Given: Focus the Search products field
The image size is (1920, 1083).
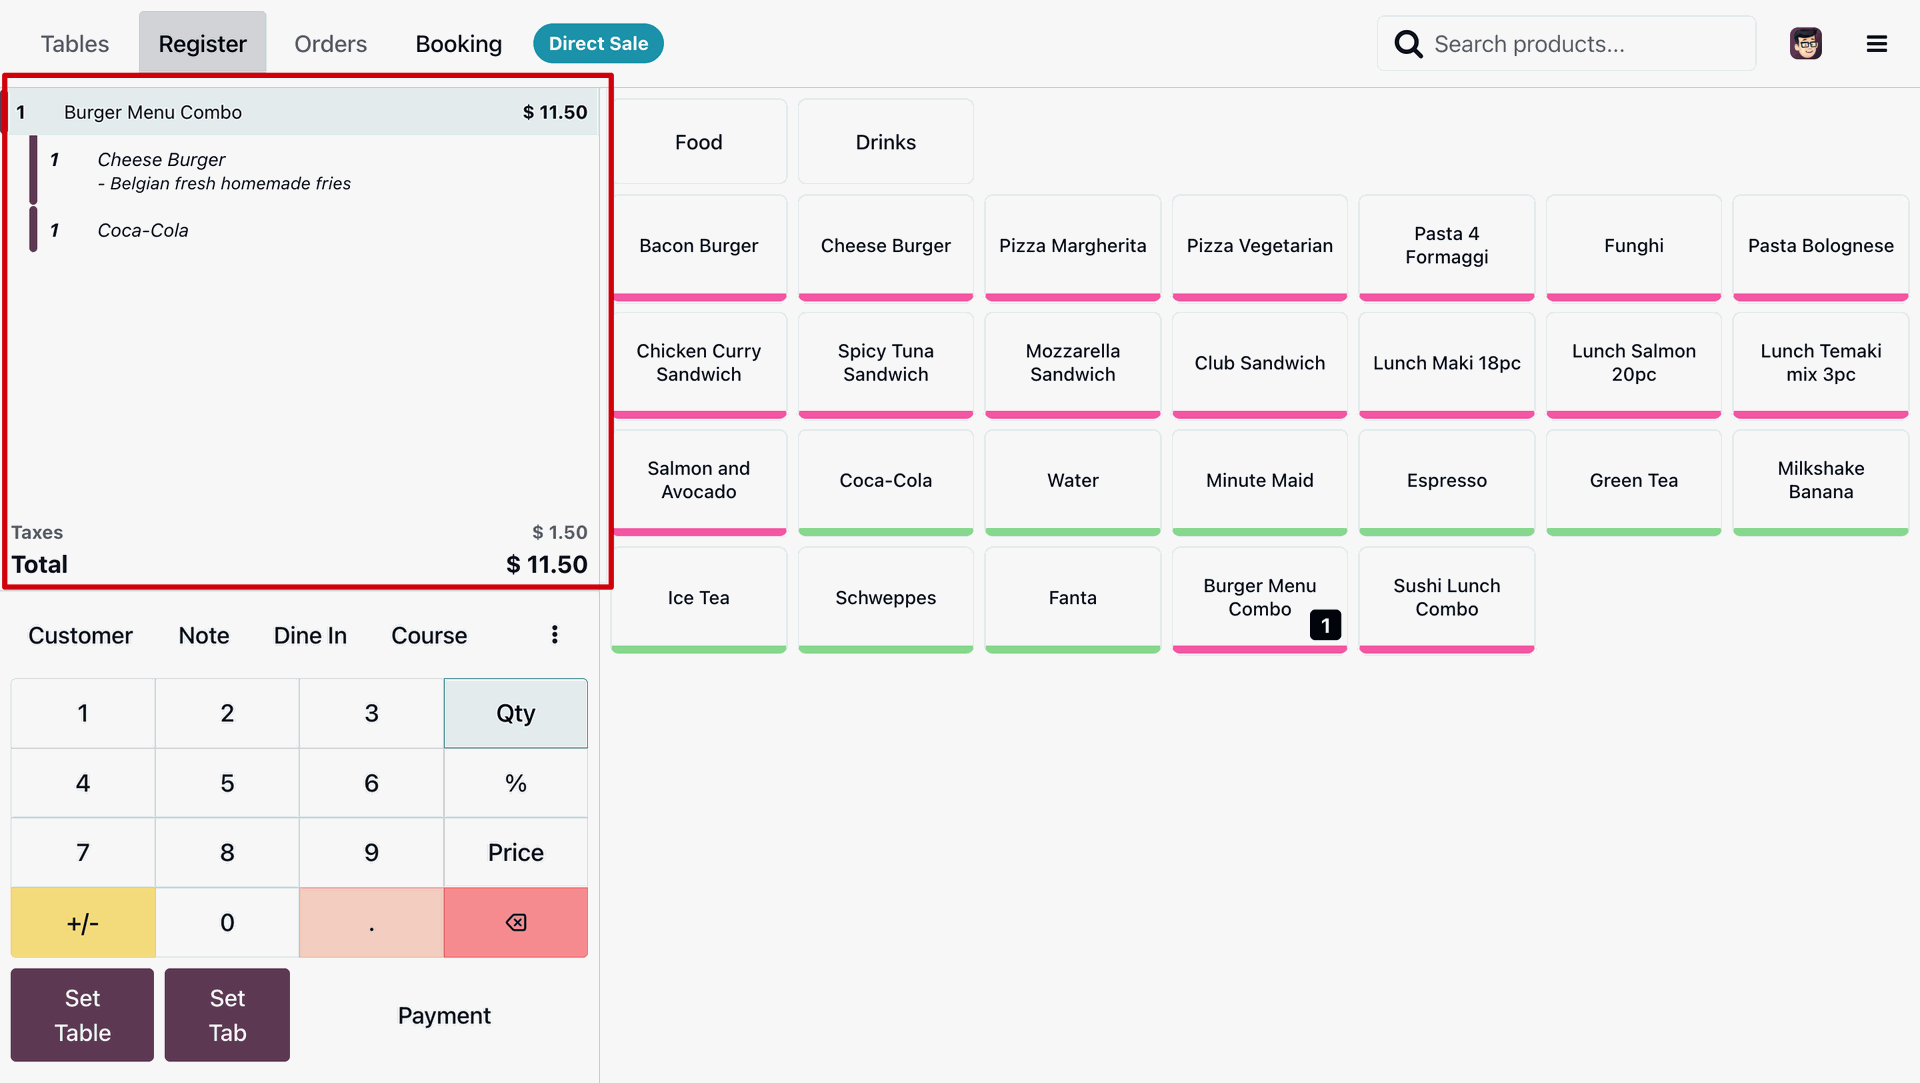Looking at the screenshot, I should [x=1585, y=44].
